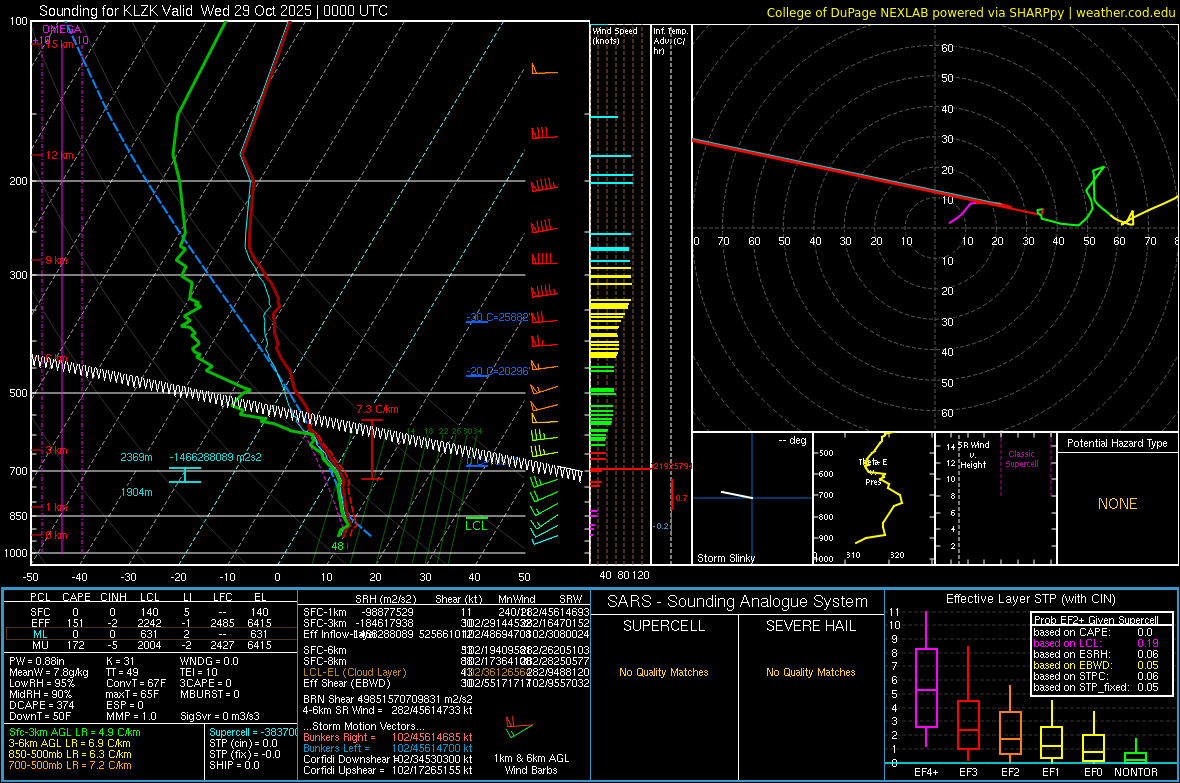Click the 'SigSvr = 0 m3/s3' value
The height and width of the screenshot is (783, 1180).
tap(220, 717)
